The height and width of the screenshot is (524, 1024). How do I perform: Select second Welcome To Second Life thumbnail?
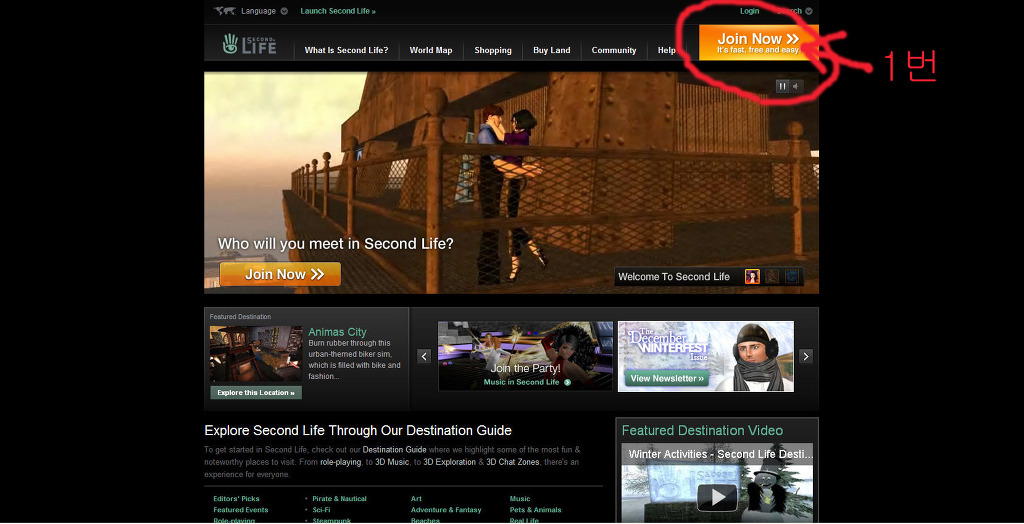[772, 276]
